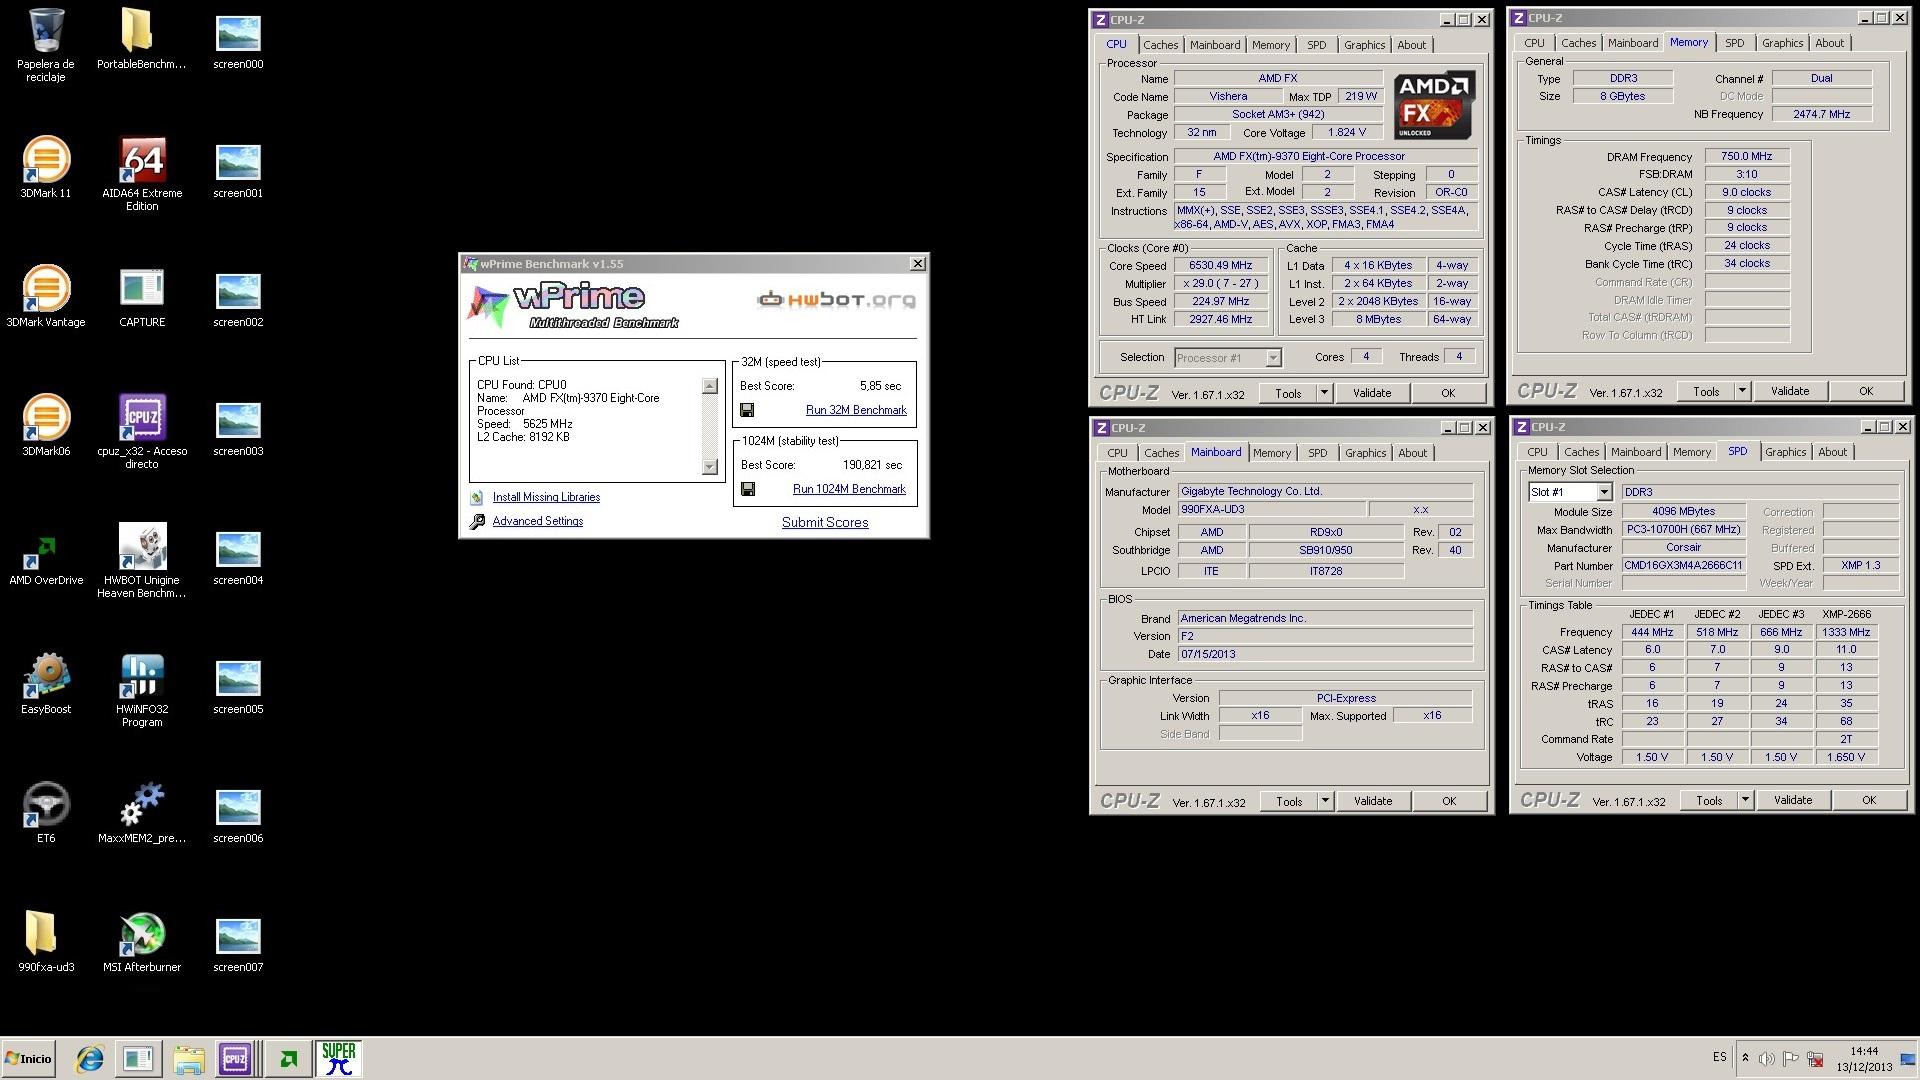
Task: Select the screen007 image file
Action: [238, 945]
